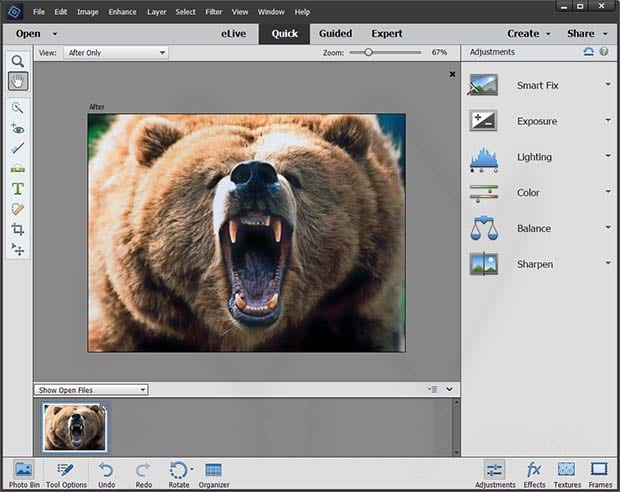Open the View mode dropdown
The image size is (620, 492).
click(x=116, y=53)
